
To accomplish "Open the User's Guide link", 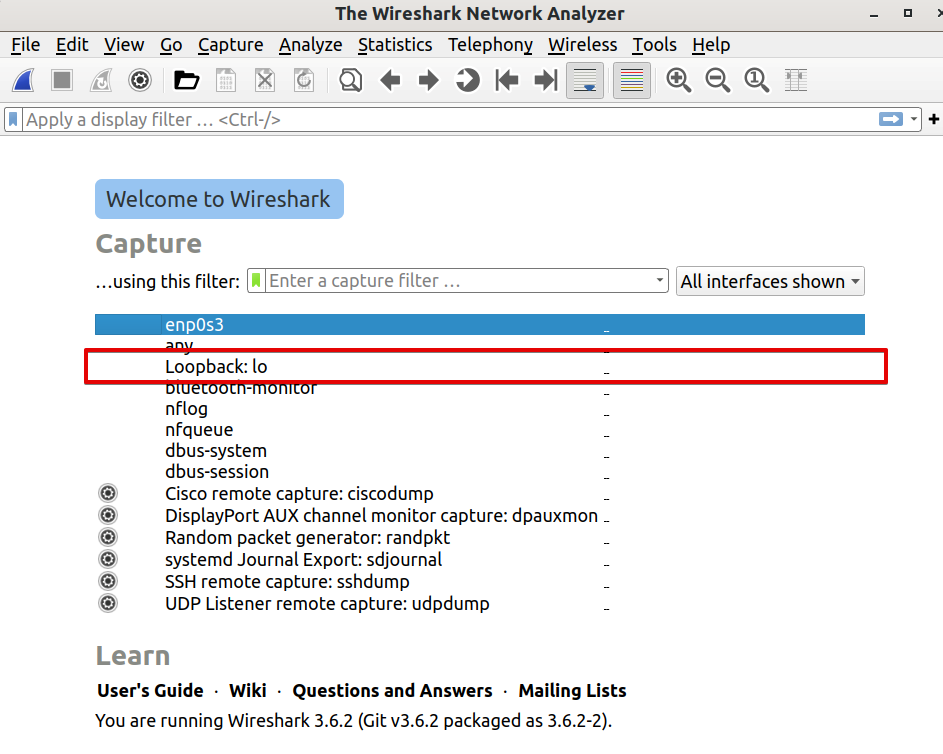I will [150, 690].
